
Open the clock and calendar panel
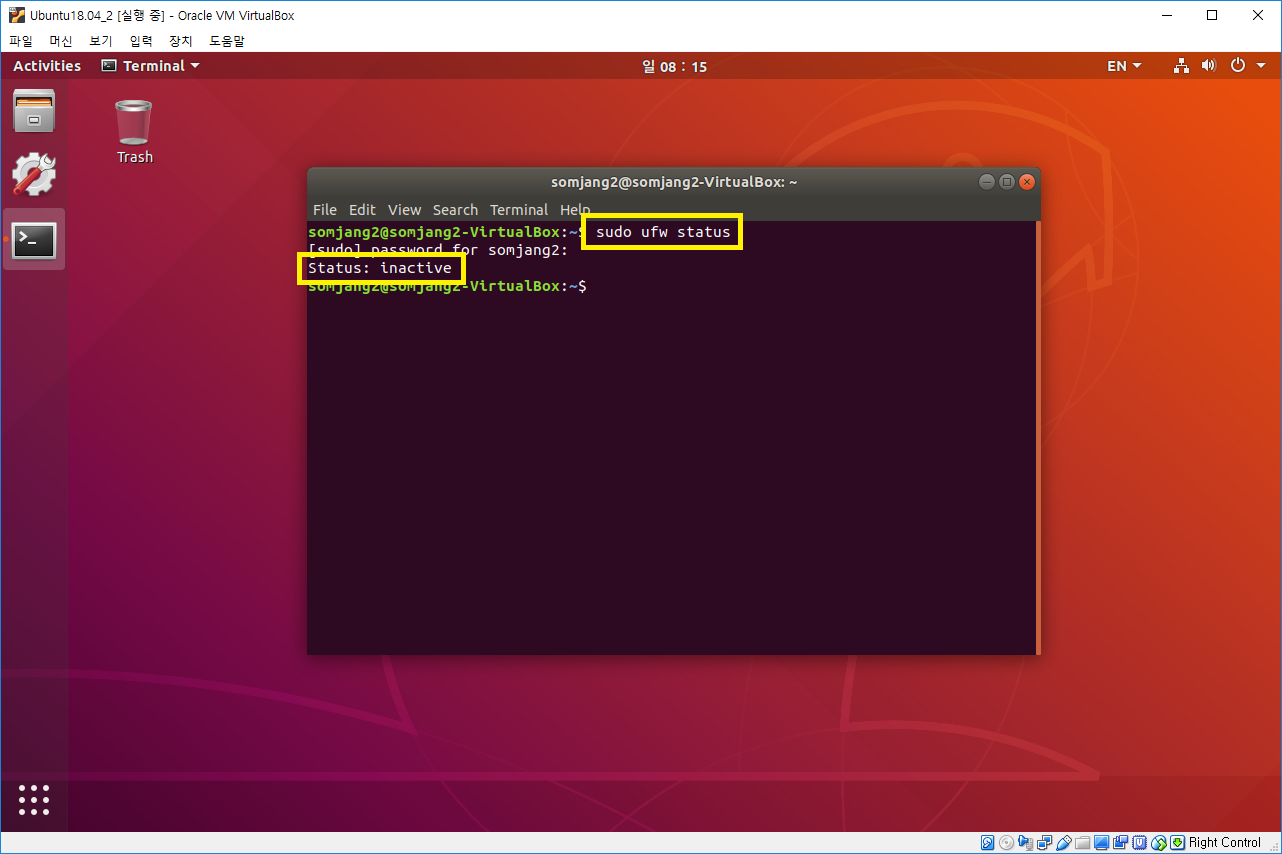[674, 67]
